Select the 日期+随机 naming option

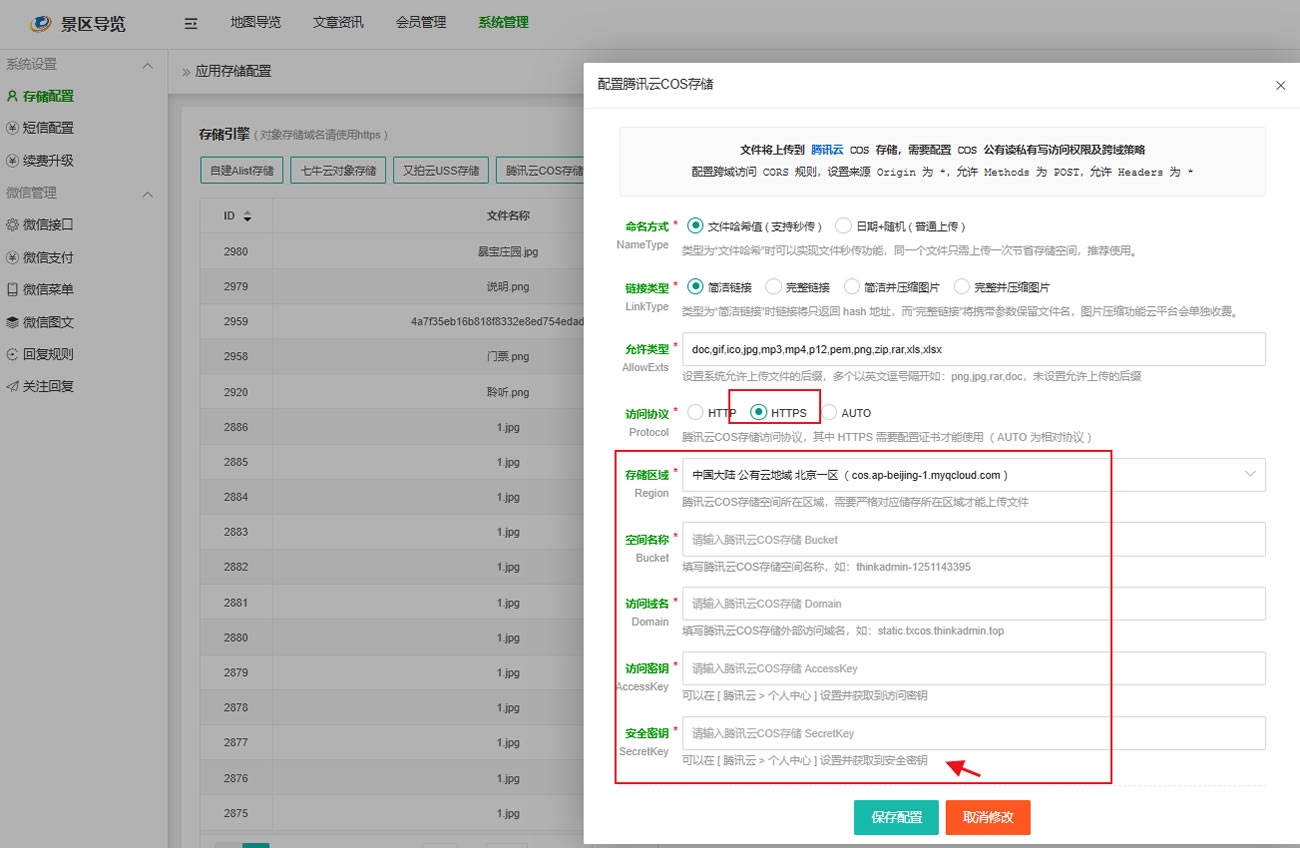coord(843,226)
